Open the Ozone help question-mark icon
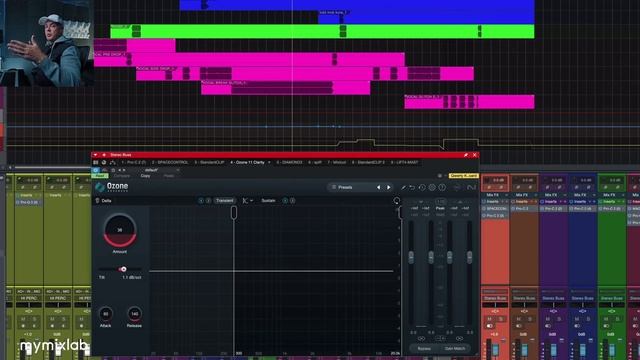The image size is (640, 360). point(442,187)
